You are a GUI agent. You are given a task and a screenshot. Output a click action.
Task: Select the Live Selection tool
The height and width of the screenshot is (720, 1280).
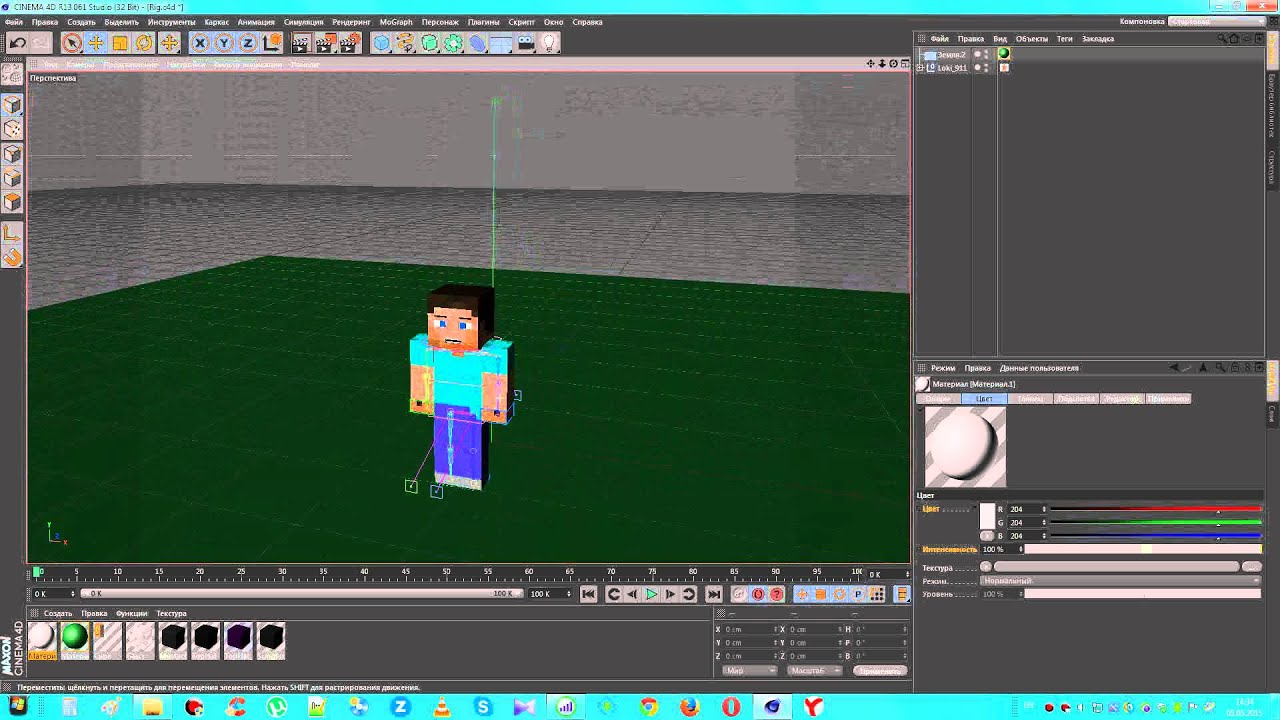pos(71,43)
